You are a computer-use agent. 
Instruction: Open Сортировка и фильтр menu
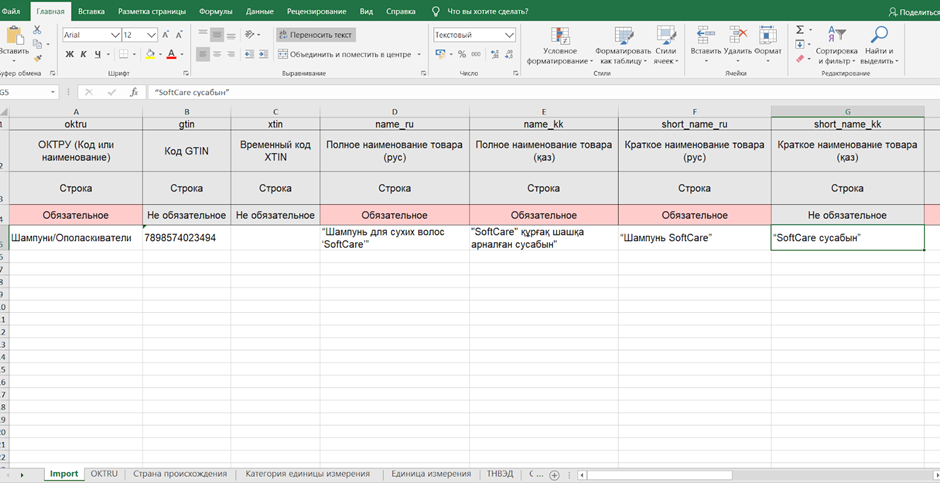(836, 46)
